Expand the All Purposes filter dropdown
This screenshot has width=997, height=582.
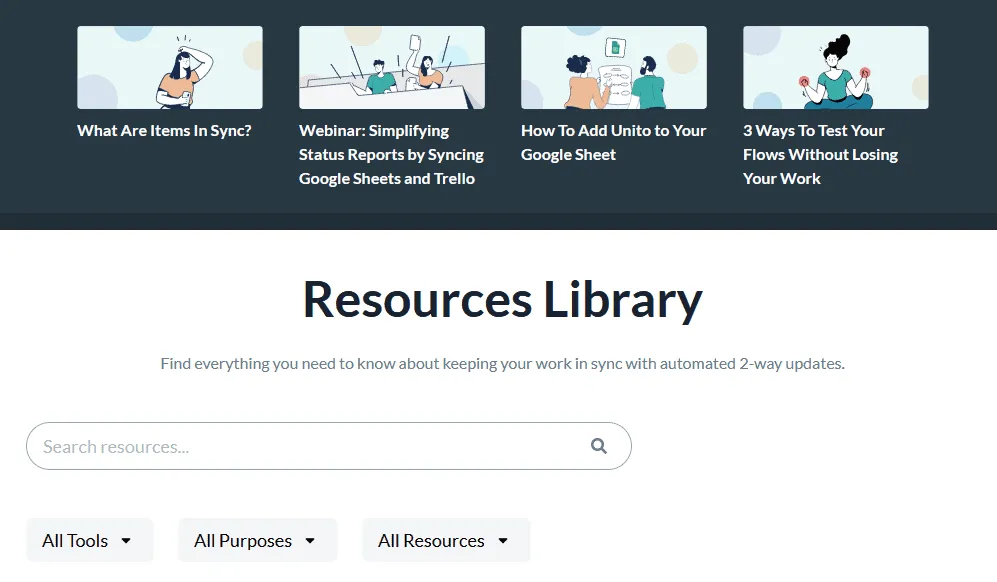[256, 541]
